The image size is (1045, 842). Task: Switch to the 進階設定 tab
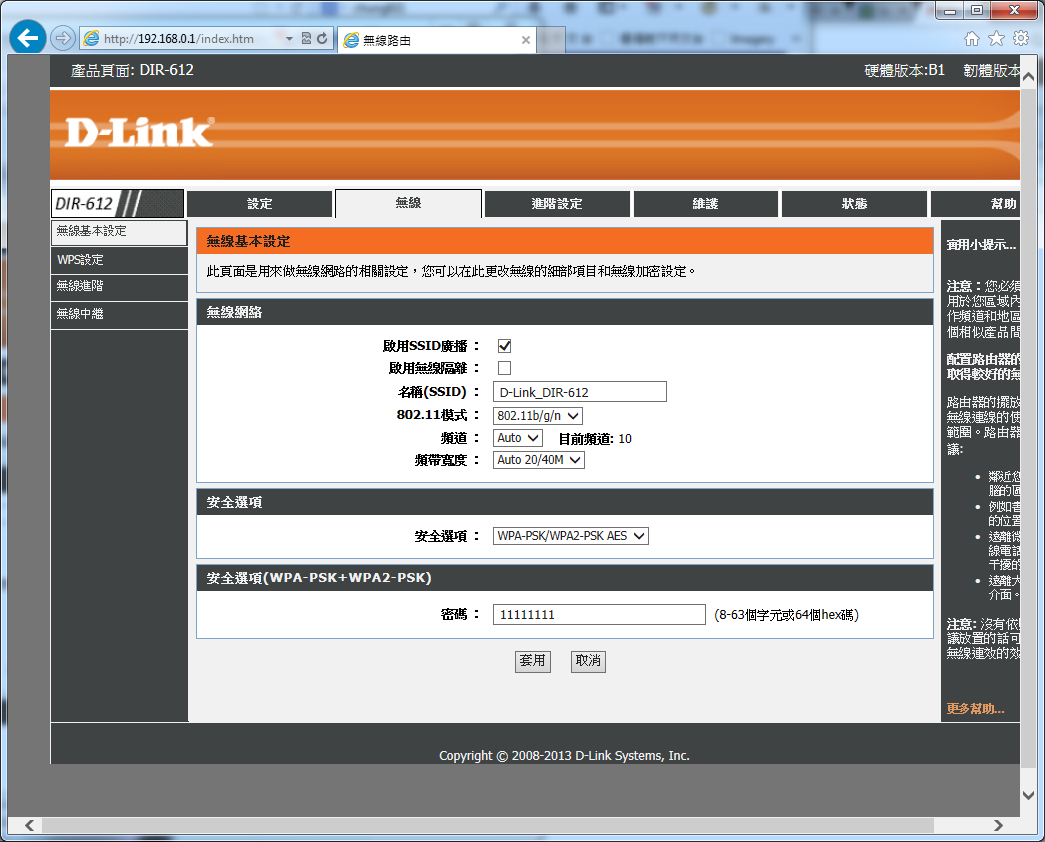(557, 204)
